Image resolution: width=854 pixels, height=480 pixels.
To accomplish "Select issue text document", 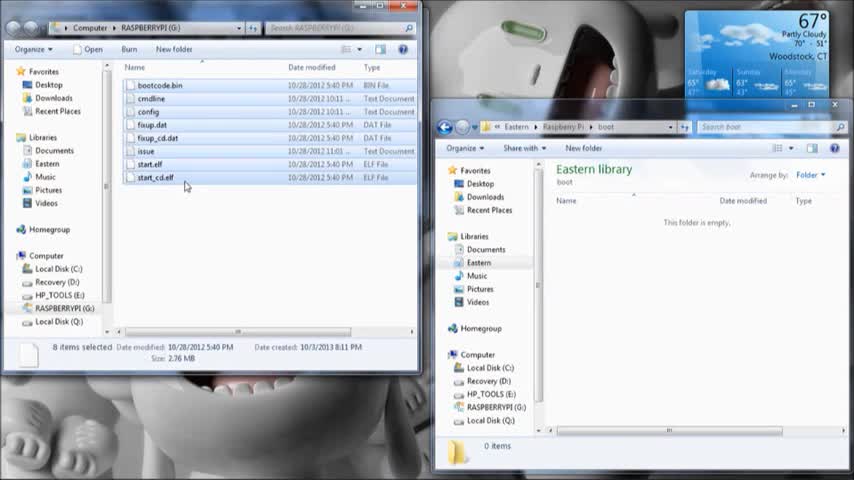I will point(270,151).
